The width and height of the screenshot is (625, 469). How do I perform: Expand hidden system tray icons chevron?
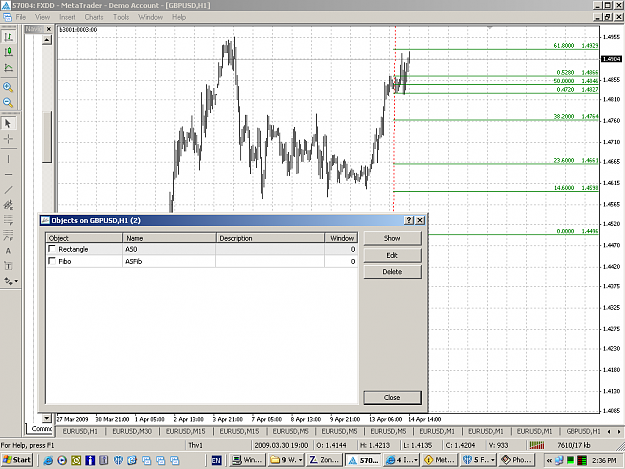549,461
